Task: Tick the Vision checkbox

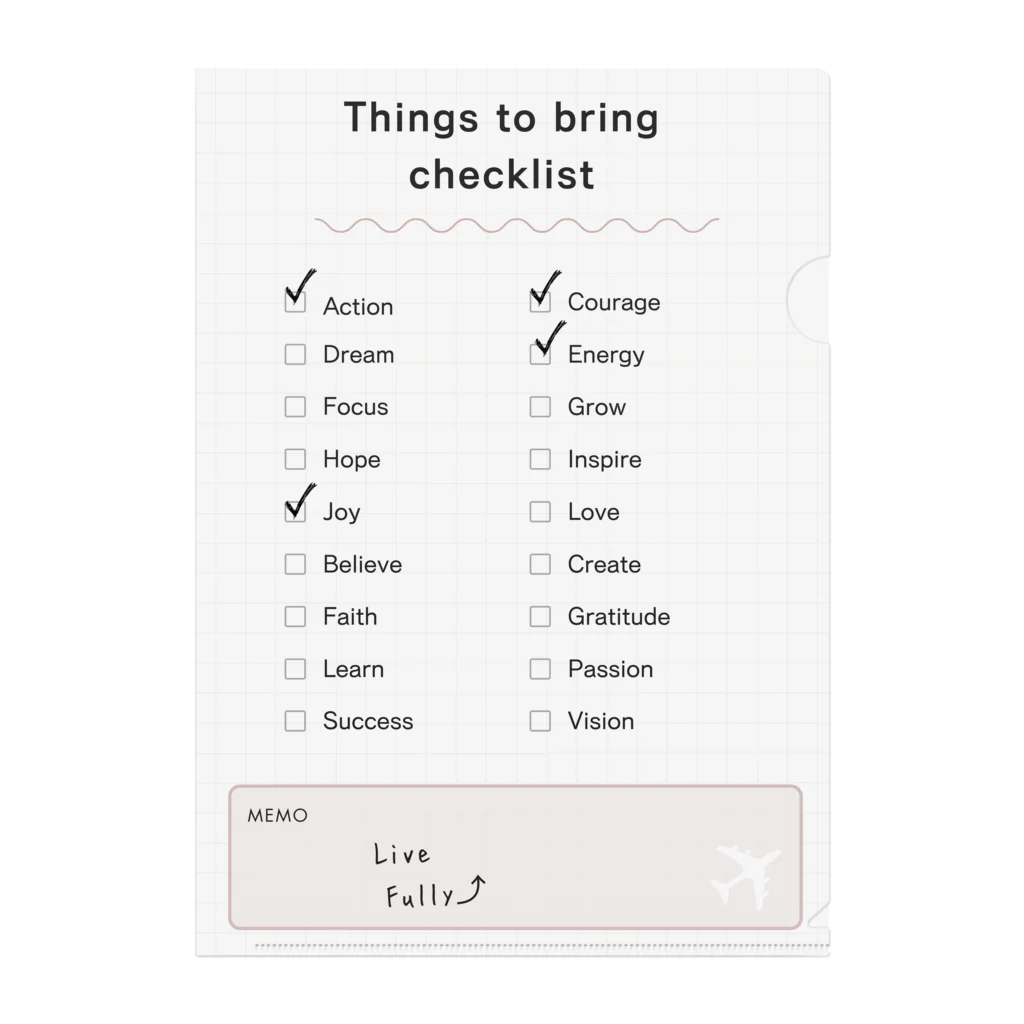Action: click(540, 721)
